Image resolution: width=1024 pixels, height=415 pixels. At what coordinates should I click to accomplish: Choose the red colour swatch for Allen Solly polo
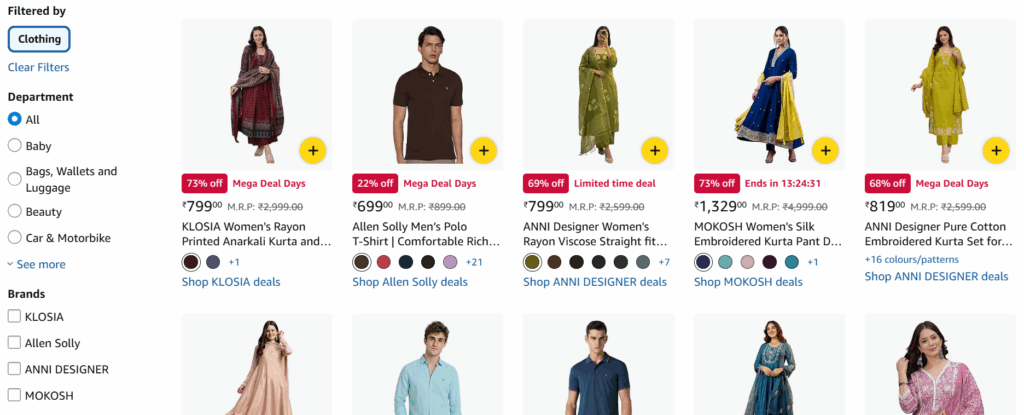(x=384, y=262)
